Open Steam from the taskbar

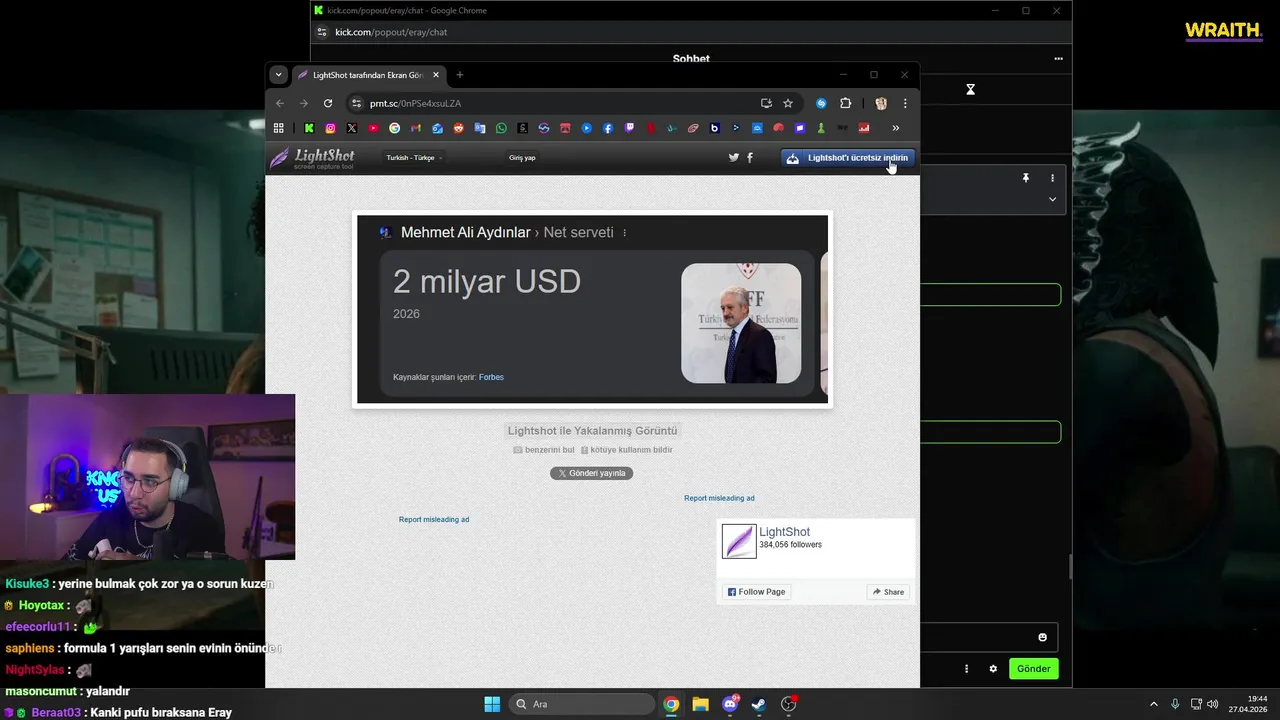[x=759, y=704]
